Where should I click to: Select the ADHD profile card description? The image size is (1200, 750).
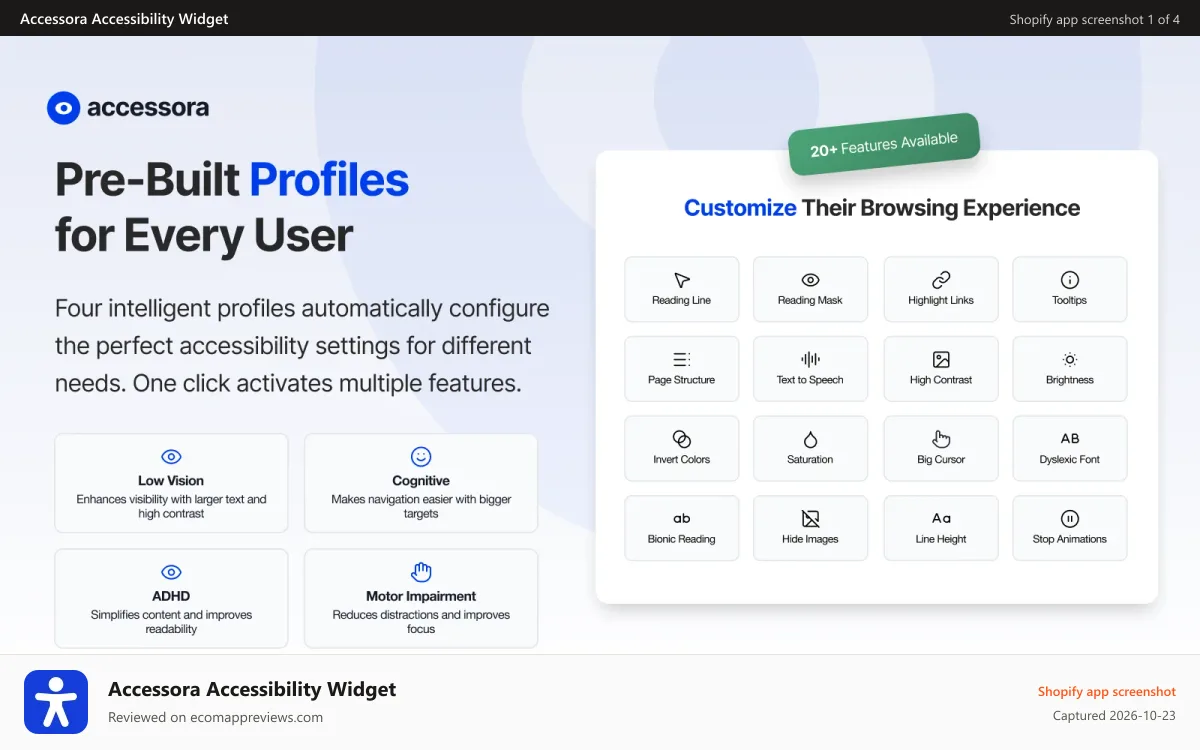click(x=171, y=622)
